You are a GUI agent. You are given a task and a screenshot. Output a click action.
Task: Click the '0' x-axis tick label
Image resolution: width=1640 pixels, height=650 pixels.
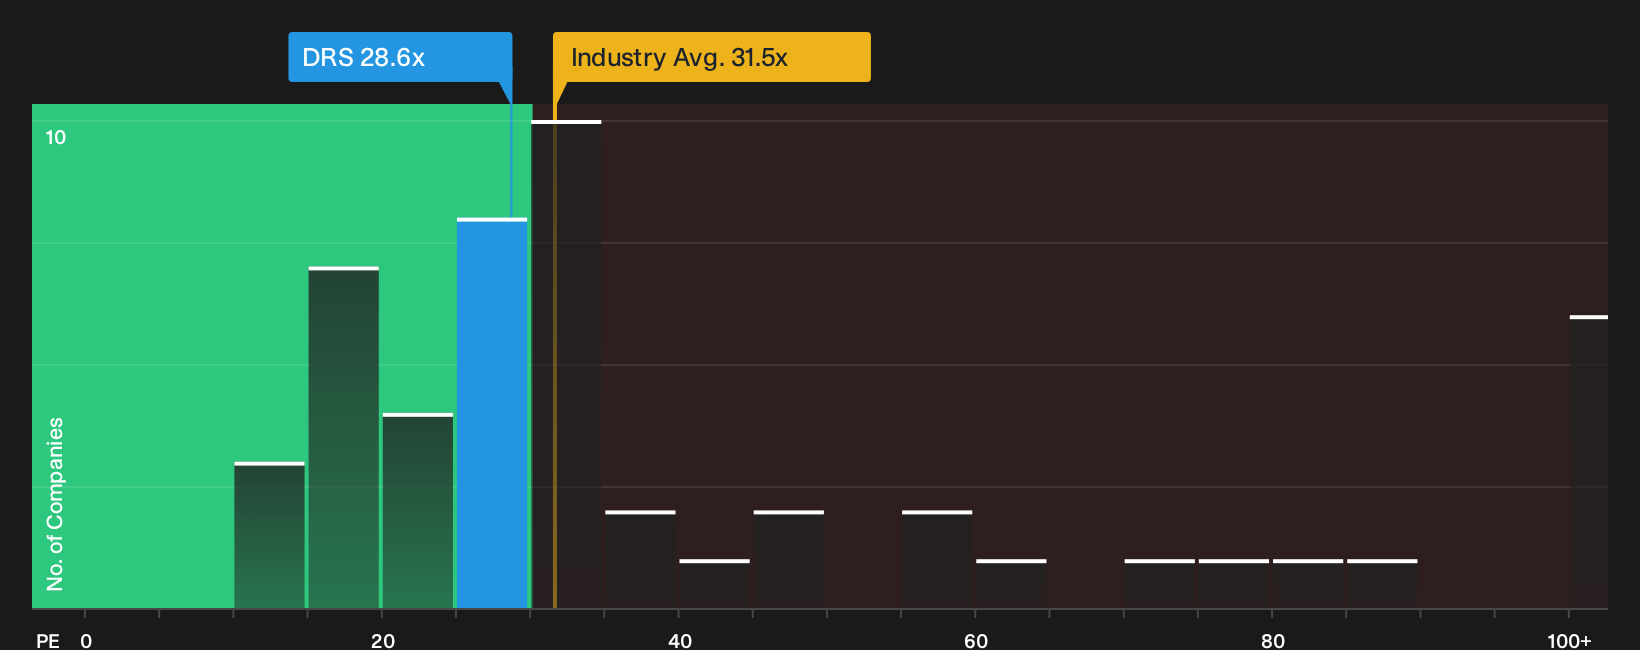86,641
